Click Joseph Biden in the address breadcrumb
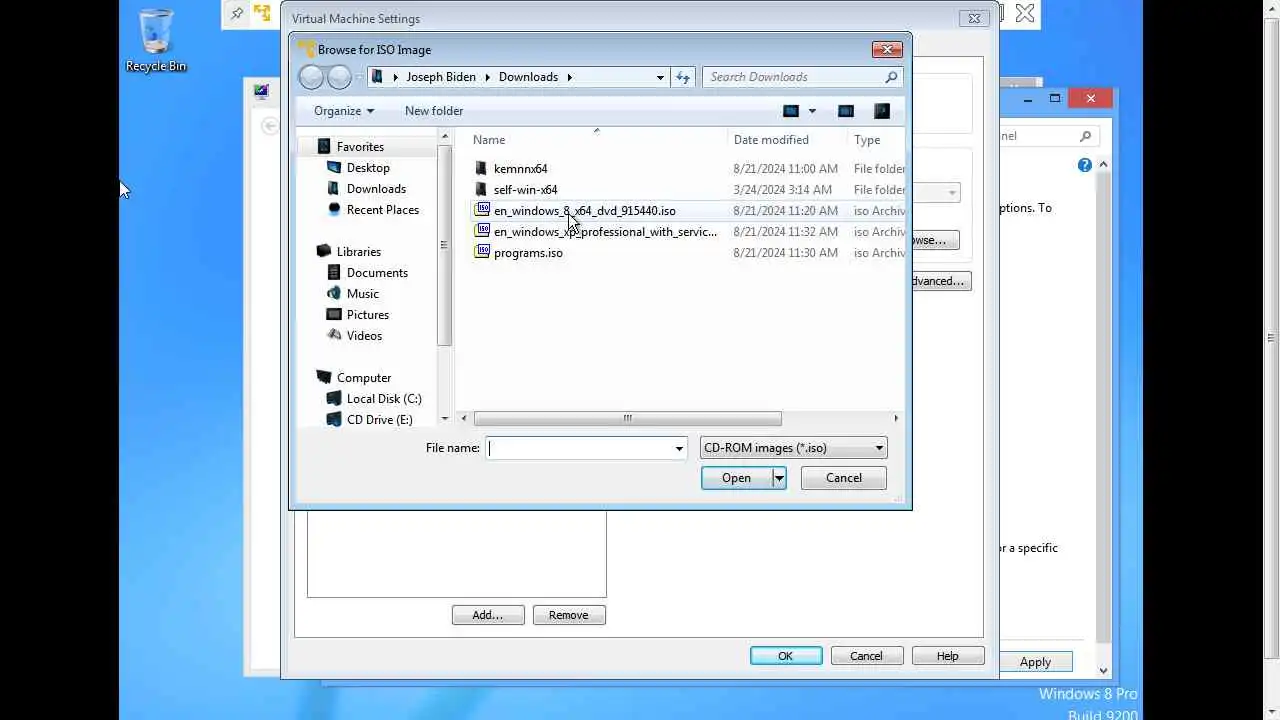This screenshot has width=1280, height=720. tap(441, 77)
